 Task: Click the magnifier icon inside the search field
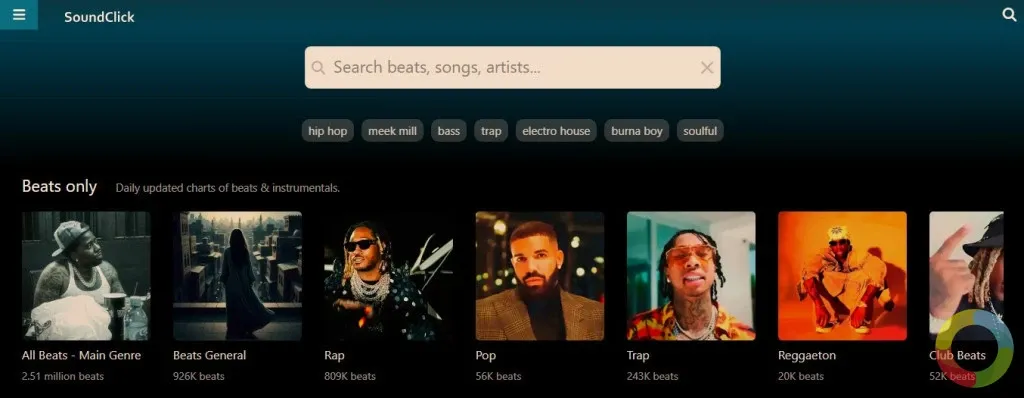318,67
